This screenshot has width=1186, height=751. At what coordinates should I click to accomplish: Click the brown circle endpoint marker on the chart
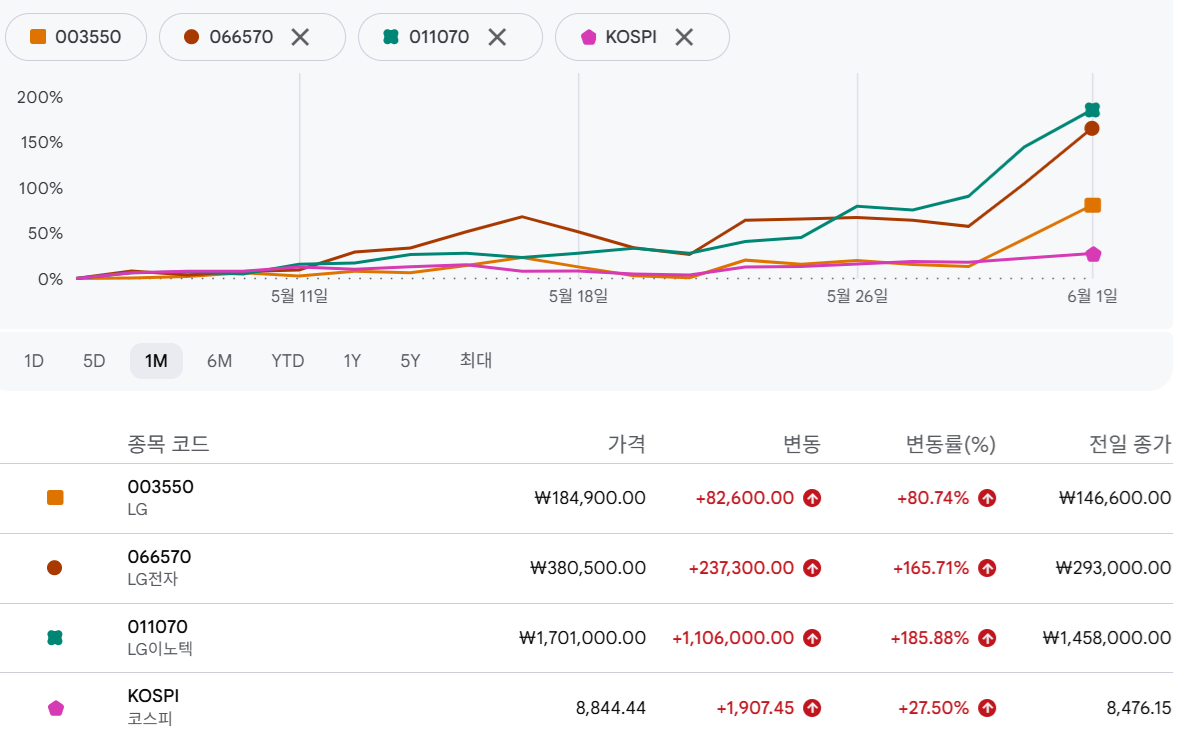1091,129
